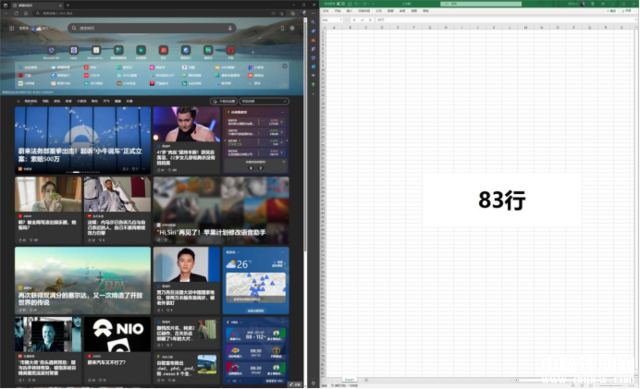This screenshot has height=389, width=640.
Task: Open the NIO news article card
Action: tap(117, 351)
